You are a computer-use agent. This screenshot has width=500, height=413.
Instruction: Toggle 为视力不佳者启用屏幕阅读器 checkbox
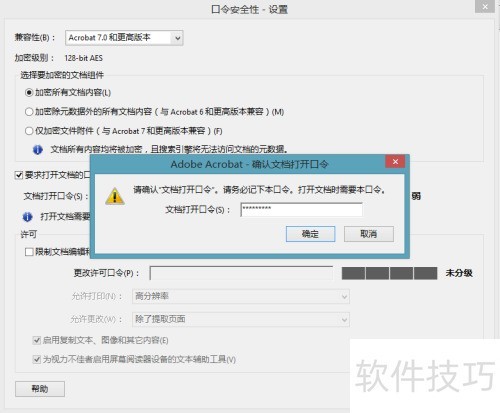pyautogui.click(x=37, y=359)
